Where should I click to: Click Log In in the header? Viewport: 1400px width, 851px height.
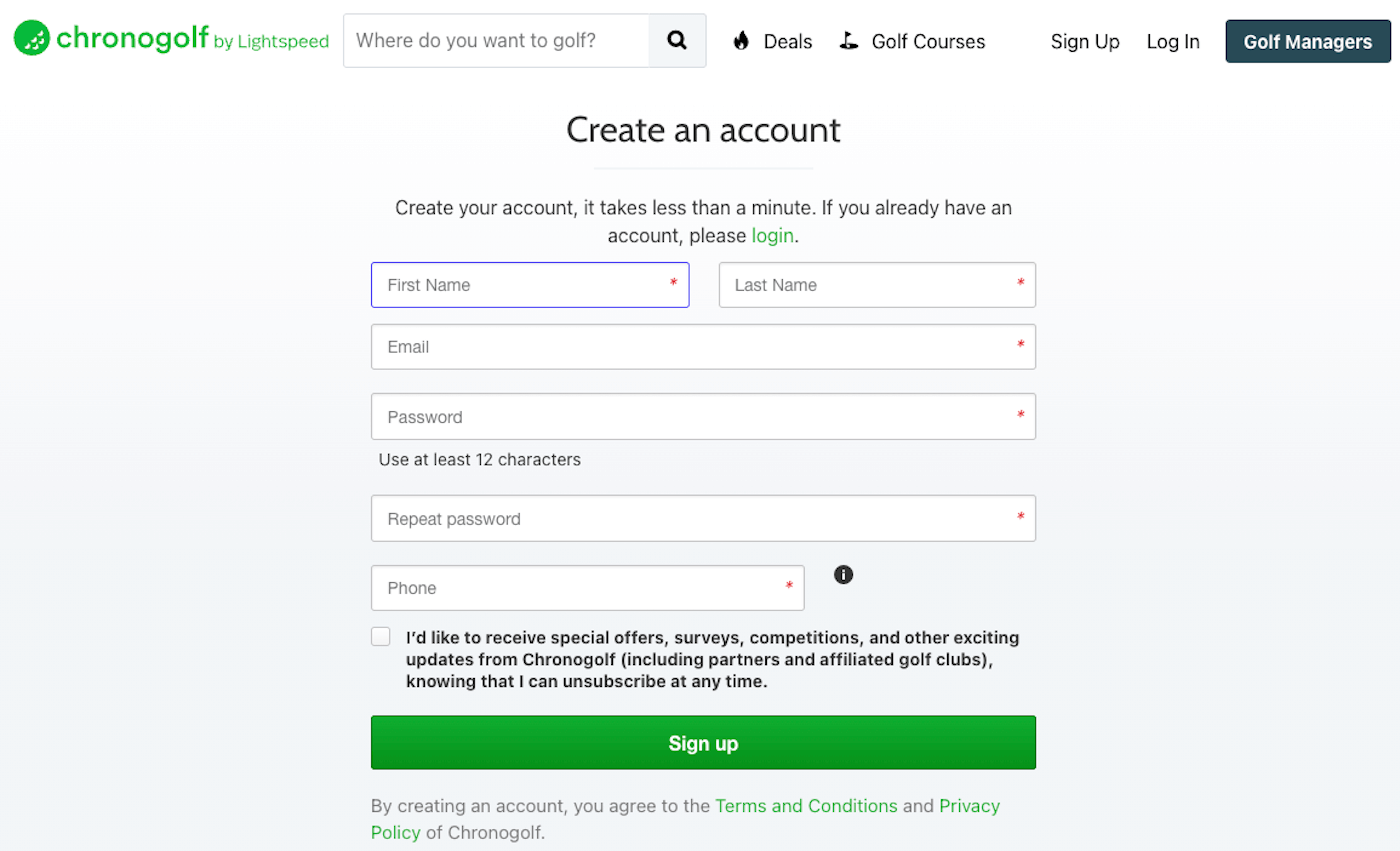[x=1173, y=41]
